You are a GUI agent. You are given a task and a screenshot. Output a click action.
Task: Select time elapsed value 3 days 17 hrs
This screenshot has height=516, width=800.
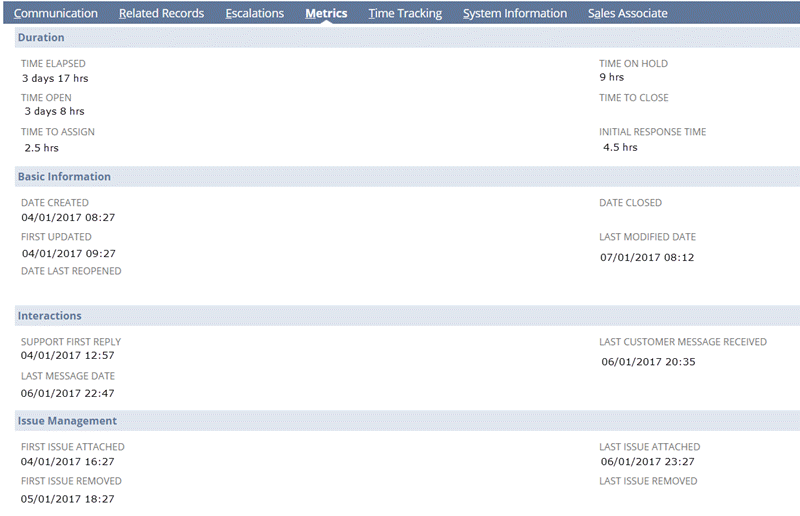[55, 78]
